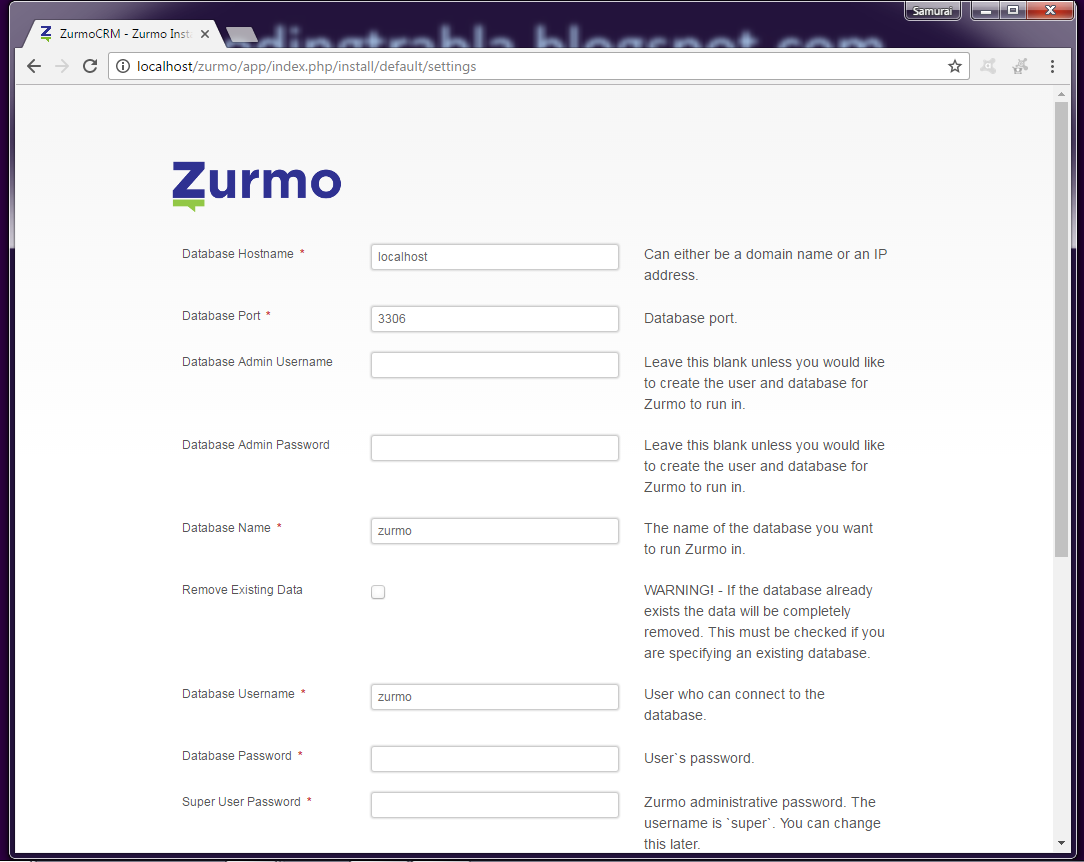Screen dimensions: 1084x862
Task: Click into Database Admin Password field
Action: 494,448
